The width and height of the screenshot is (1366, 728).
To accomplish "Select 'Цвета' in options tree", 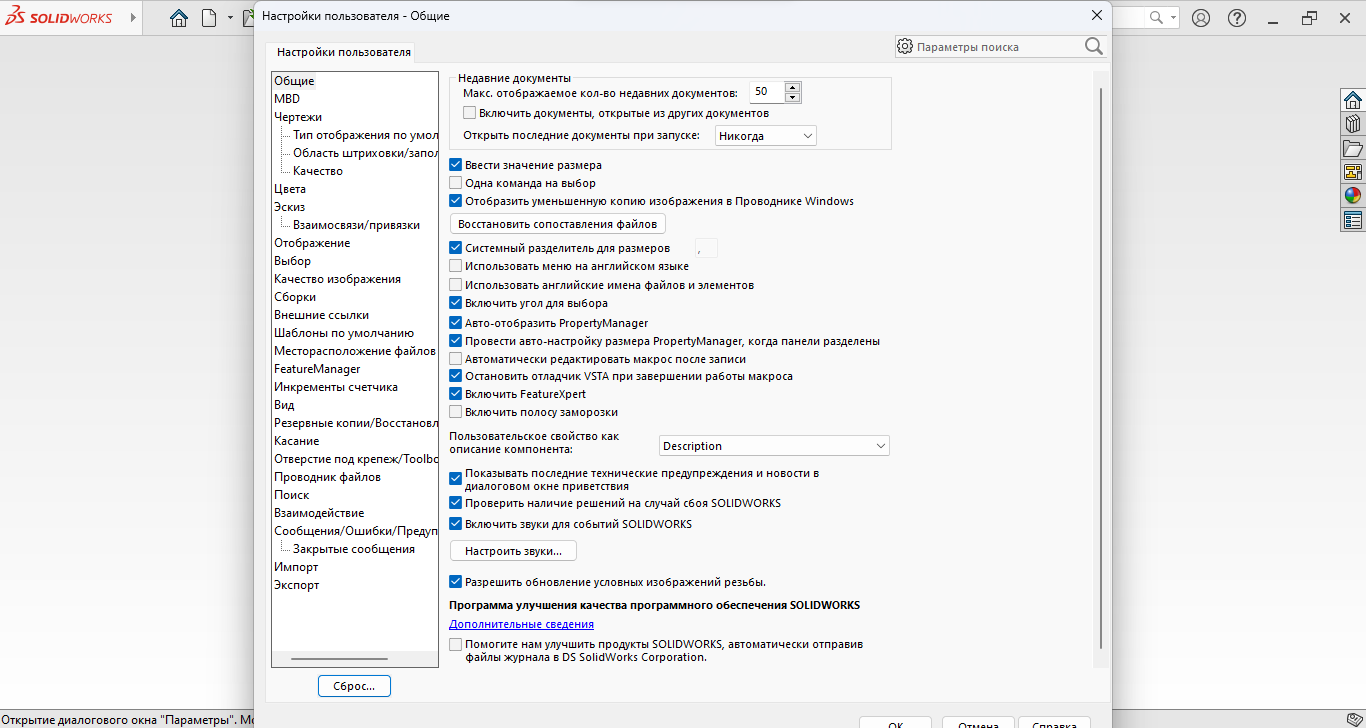I will pos(290,189).
